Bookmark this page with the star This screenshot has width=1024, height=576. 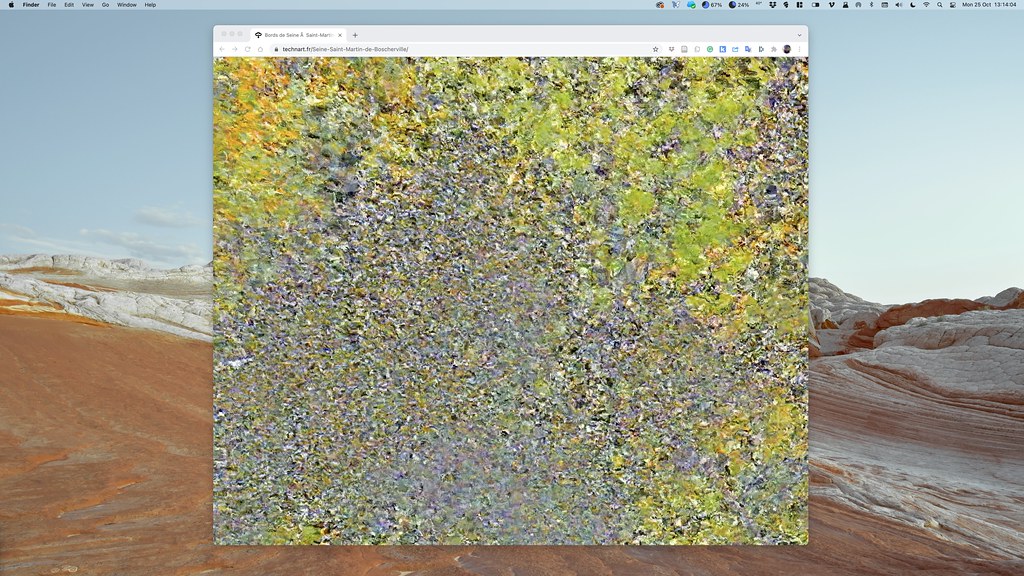[x=656, y=49]
